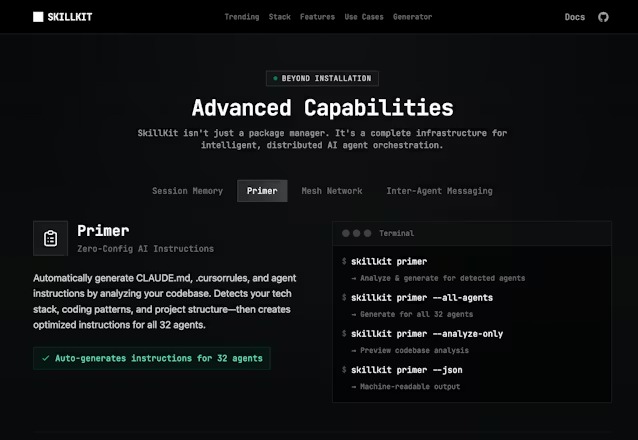Click the skillkit primer --all-agents command
Image resolution: width=638 pixels, height=440 pixels.
tap(422, 298)
